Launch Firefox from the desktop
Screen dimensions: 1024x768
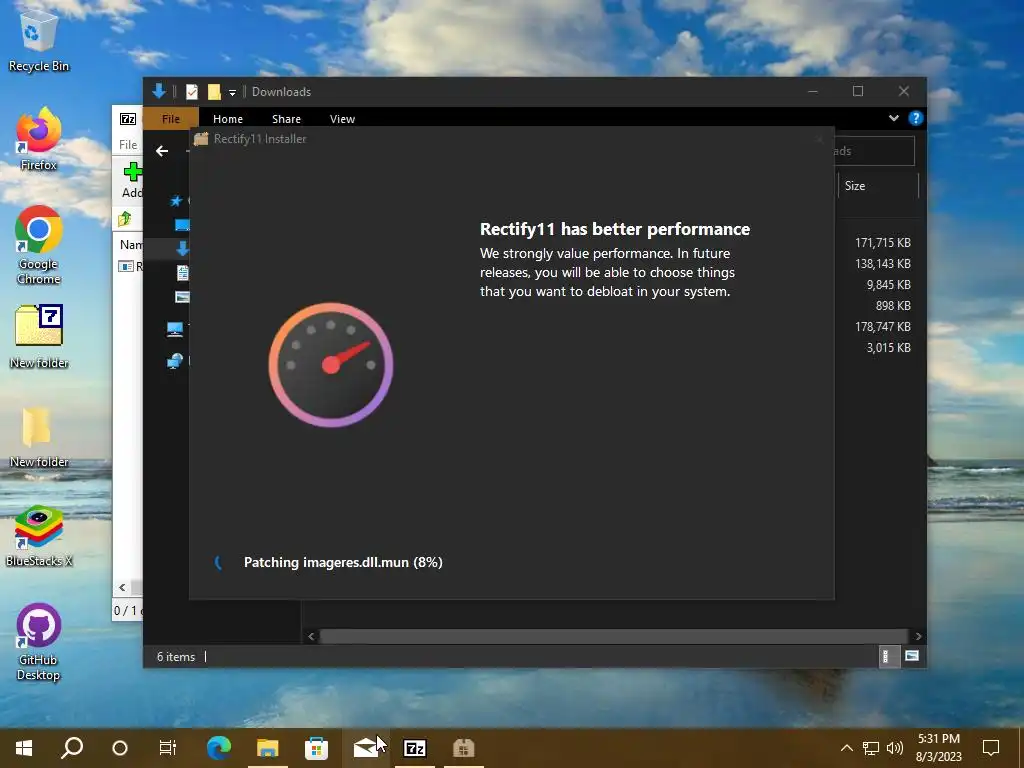coord(39,139)
